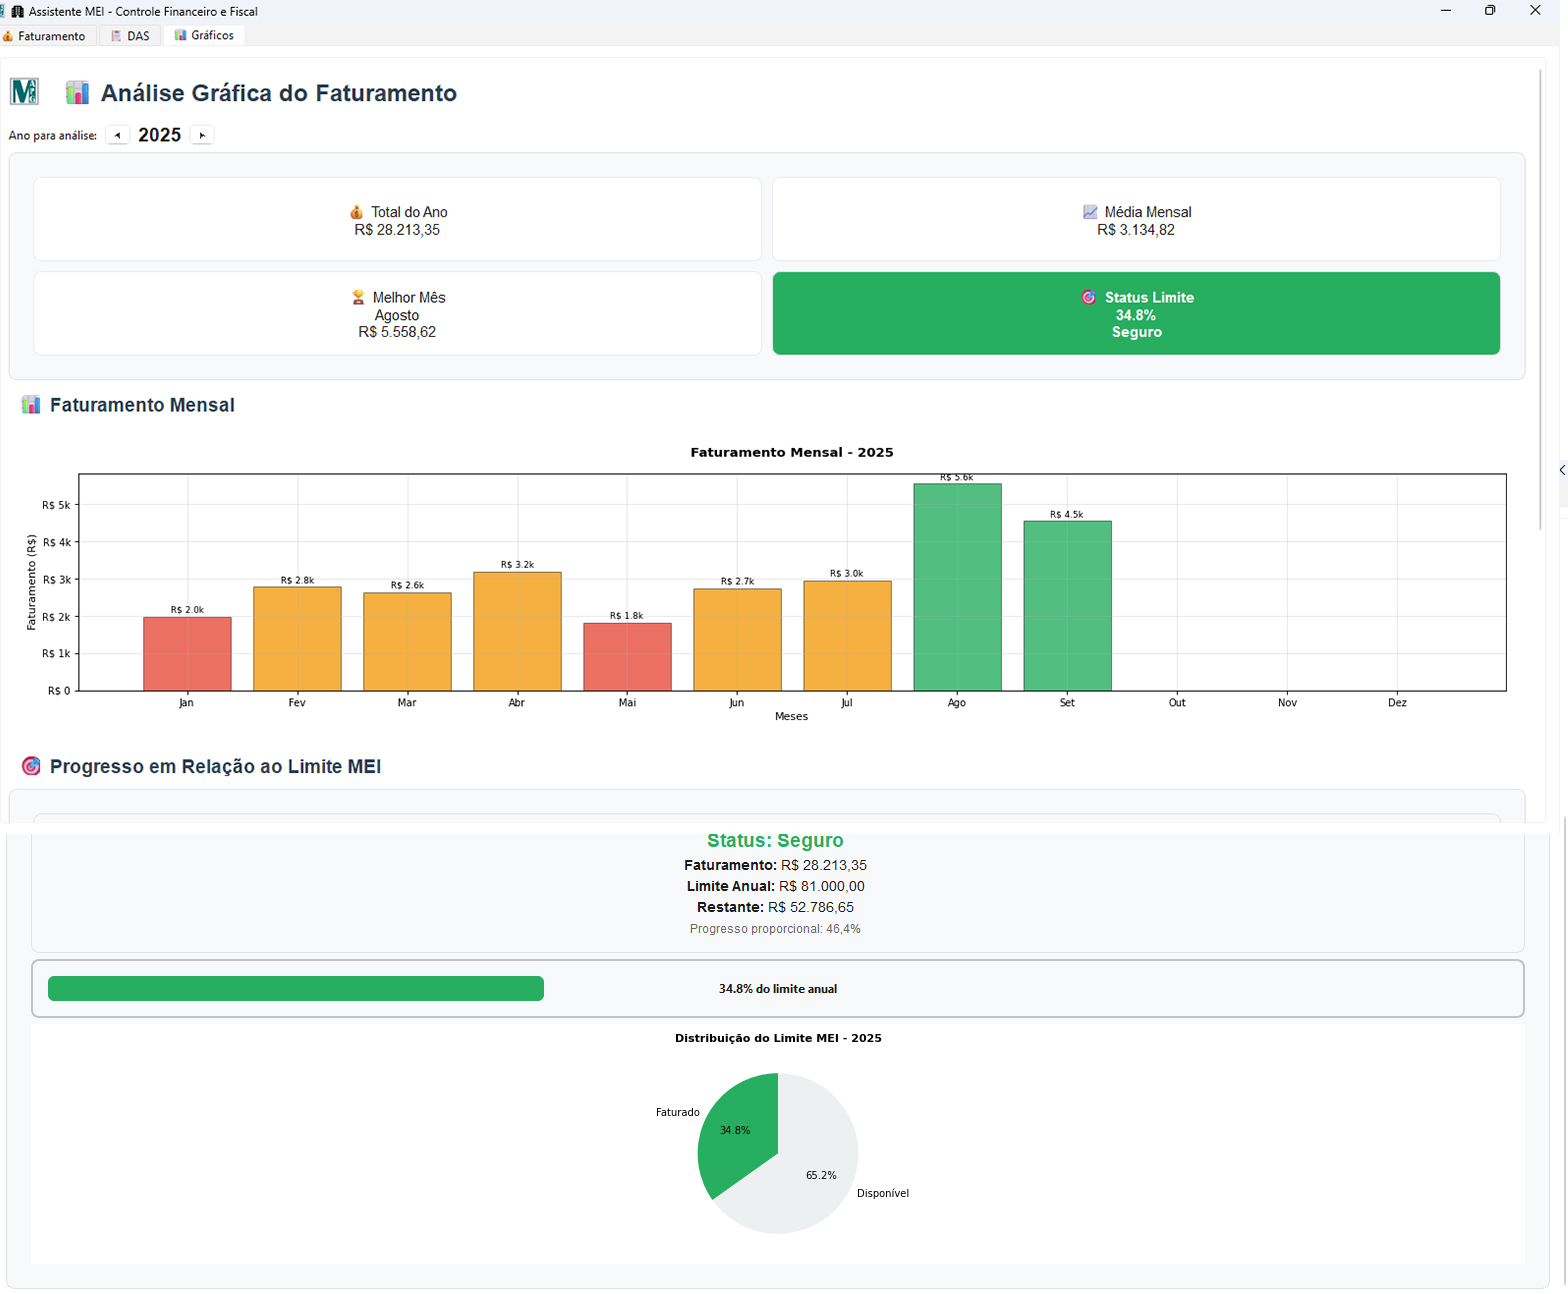
Task: Click the Total do Ano summary card
Action: point(397,220)
